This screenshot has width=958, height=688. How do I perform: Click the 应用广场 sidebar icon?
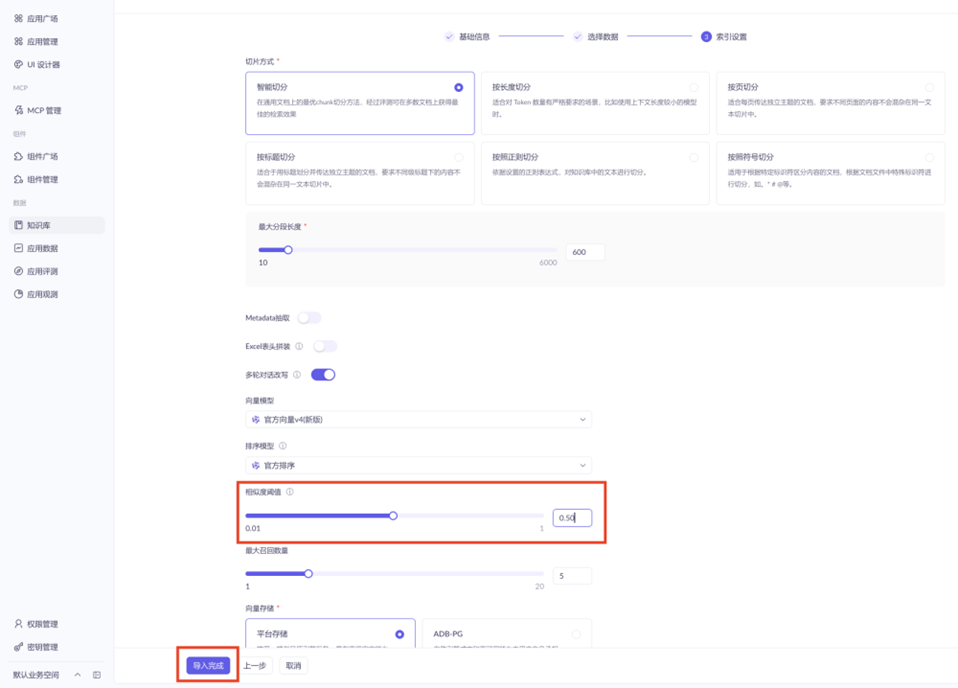(x=18, y=18)
